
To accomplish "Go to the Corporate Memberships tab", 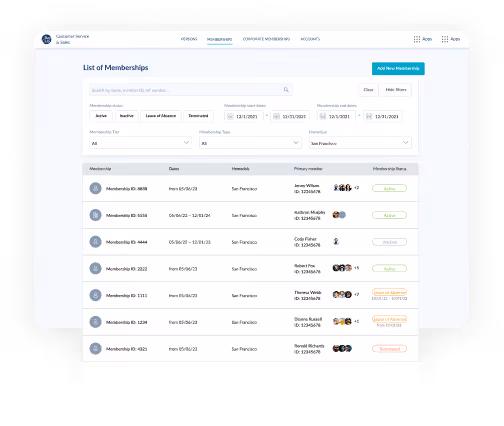I will (266, 39).
